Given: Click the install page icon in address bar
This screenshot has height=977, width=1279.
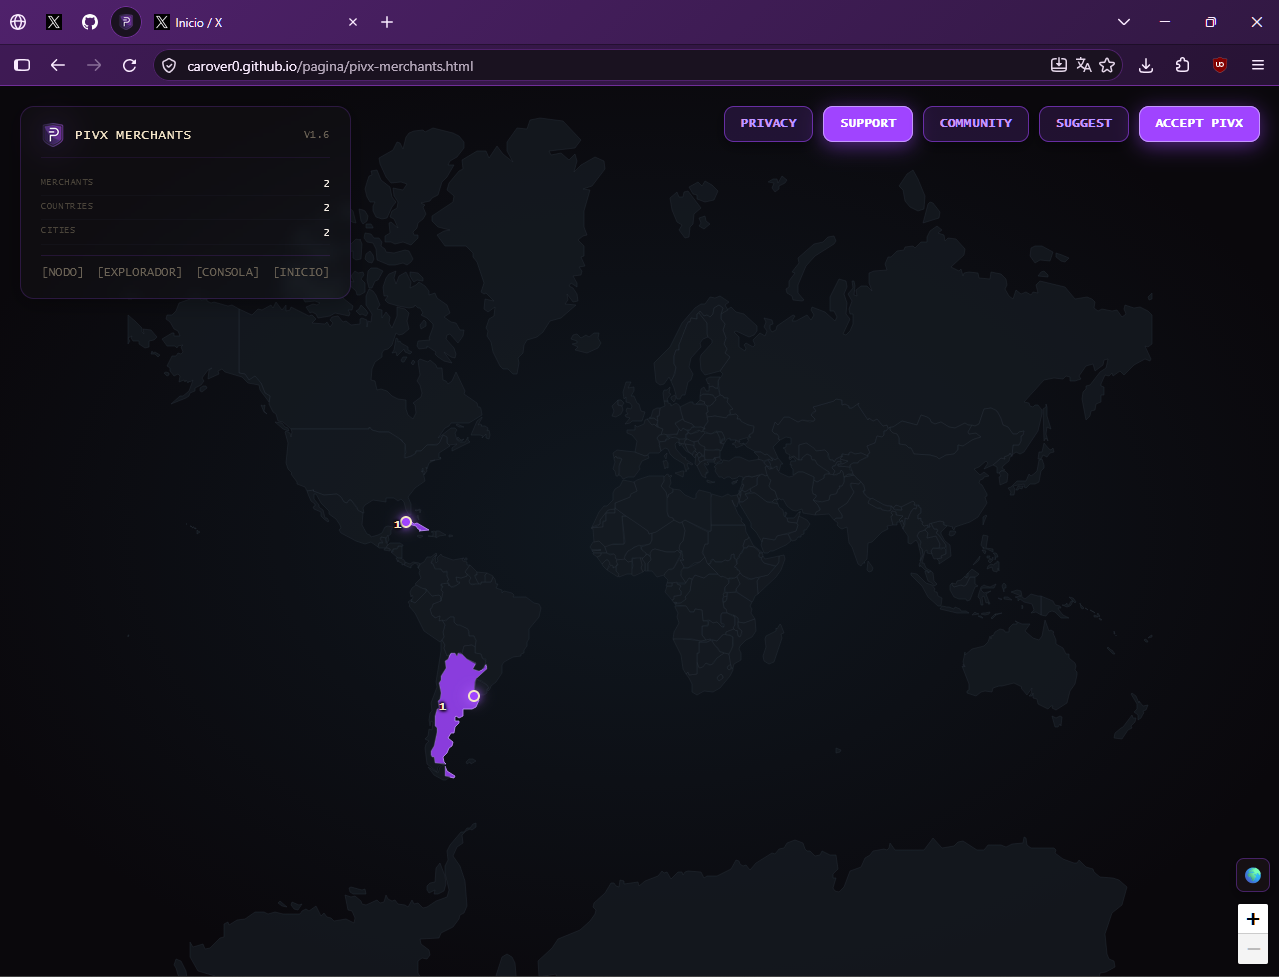Looking at the screenshot, I should coord(1059,66).
